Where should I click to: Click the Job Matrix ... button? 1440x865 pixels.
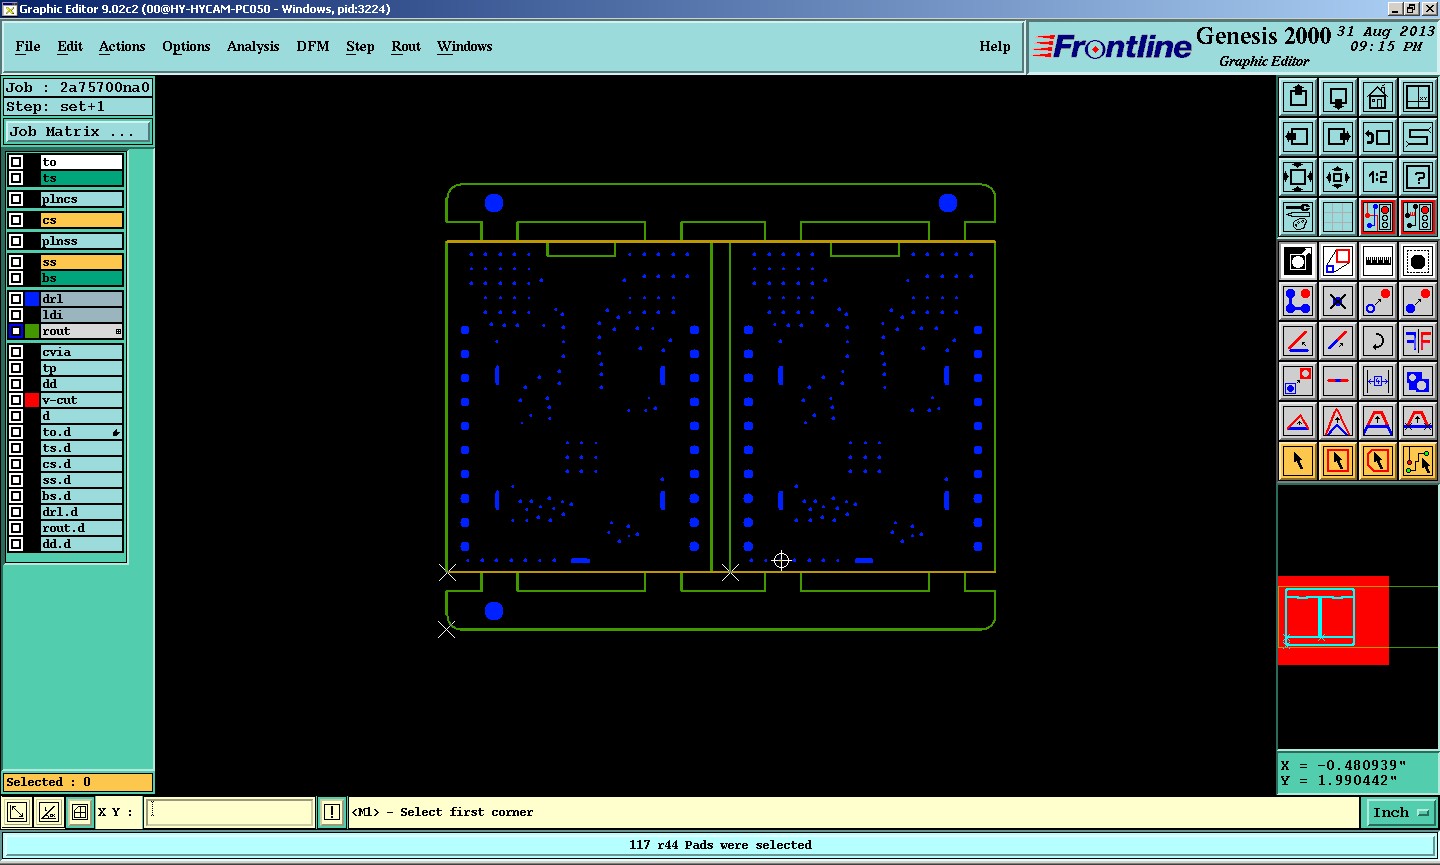pyautogui.click(x=78, y=132)
